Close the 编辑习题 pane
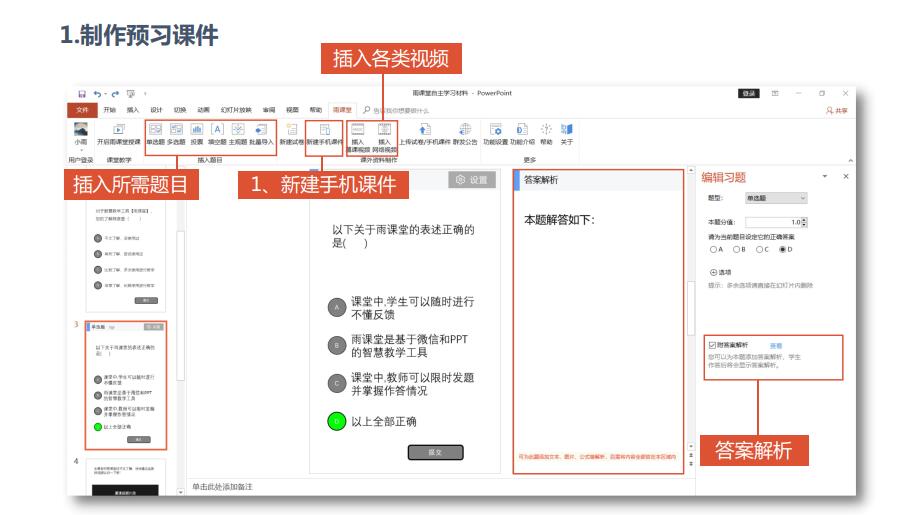Image resolution: width=921 pixels, height=515 pixels. click(x=846, y=176)
